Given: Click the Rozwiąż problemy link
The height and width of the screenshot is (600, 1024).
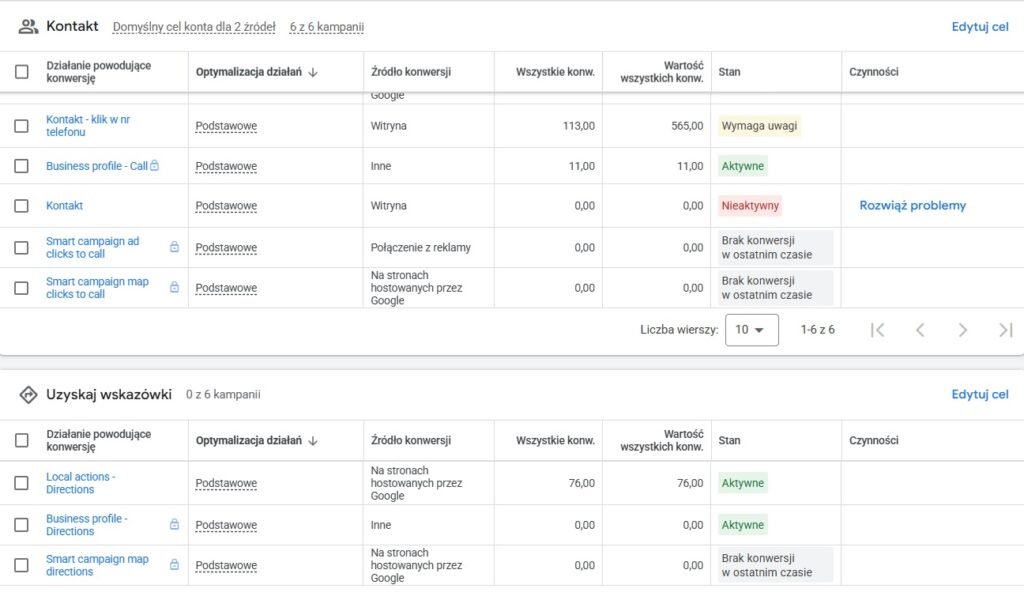Looking at the screenshot, I should (x=912, y=206).
